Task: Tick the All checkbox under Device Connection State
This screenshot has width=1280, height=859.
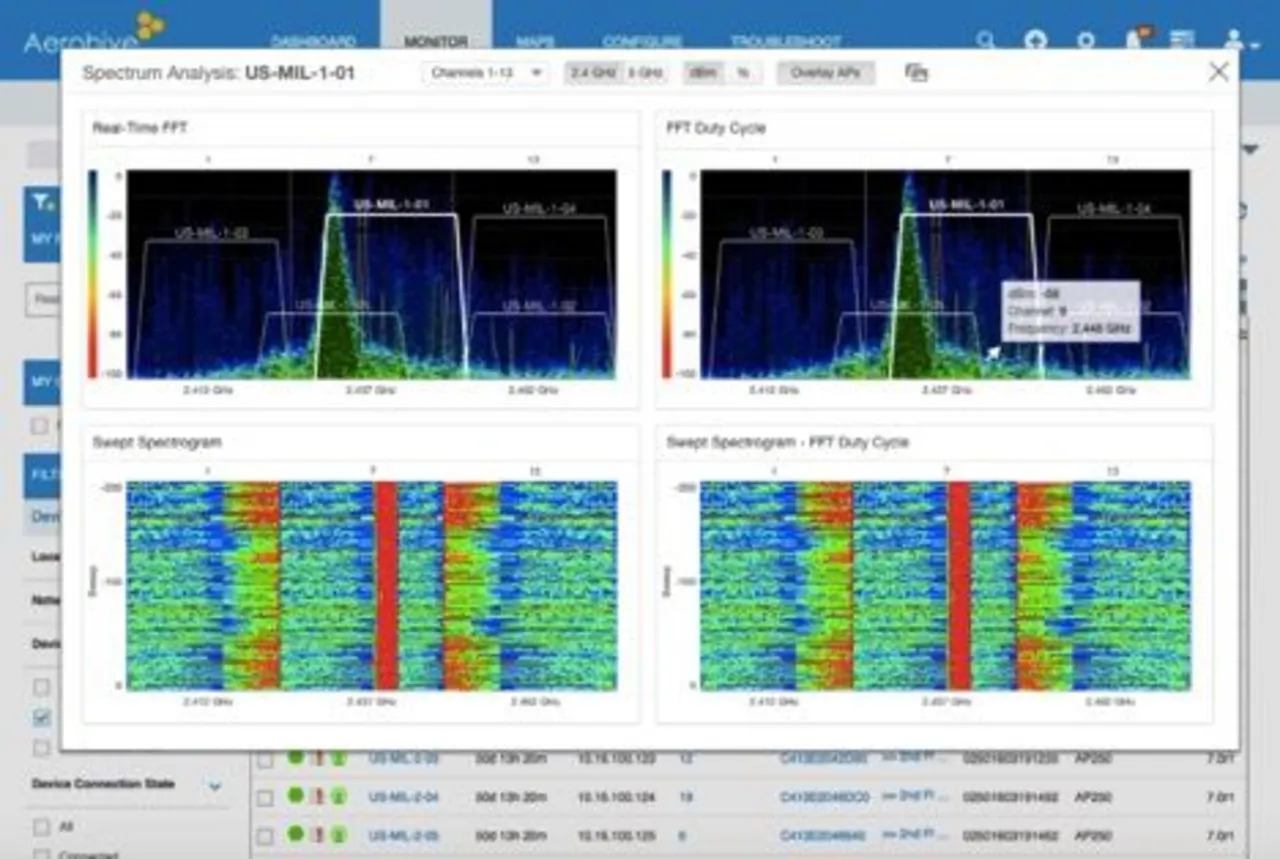Action: click(x=41, y=827)
